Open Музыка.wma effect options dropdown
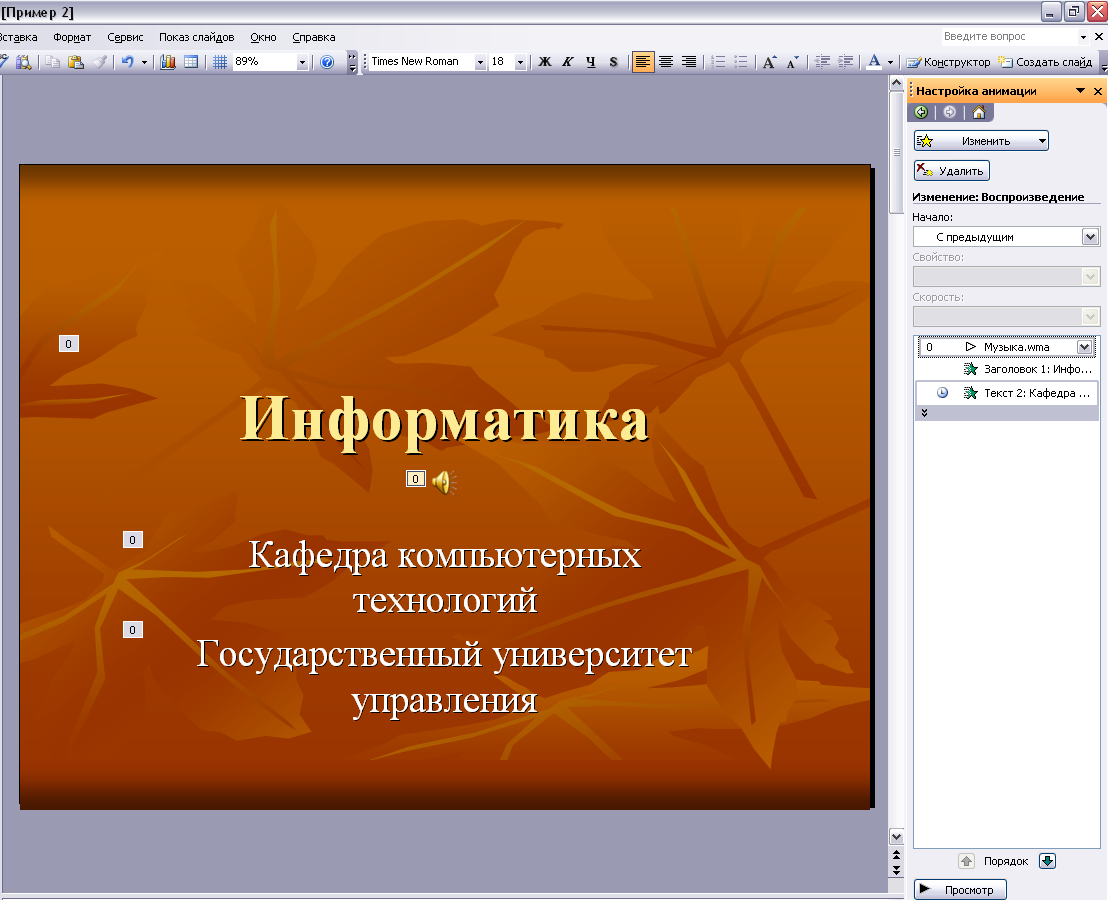Image resolution: width=1108 pixels, height=900 pixels. [1085, 347]
